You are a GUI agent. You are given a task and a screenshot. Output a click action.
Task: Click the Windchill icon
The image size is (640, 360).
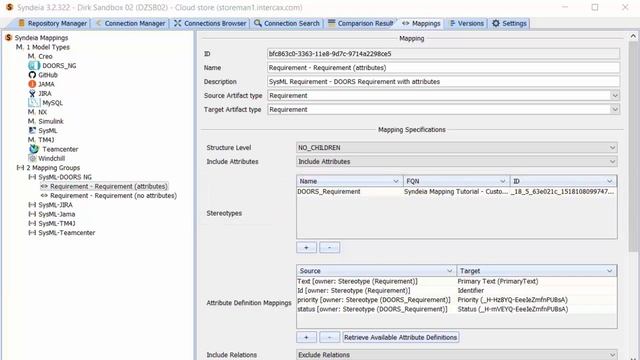click(32, 158)
